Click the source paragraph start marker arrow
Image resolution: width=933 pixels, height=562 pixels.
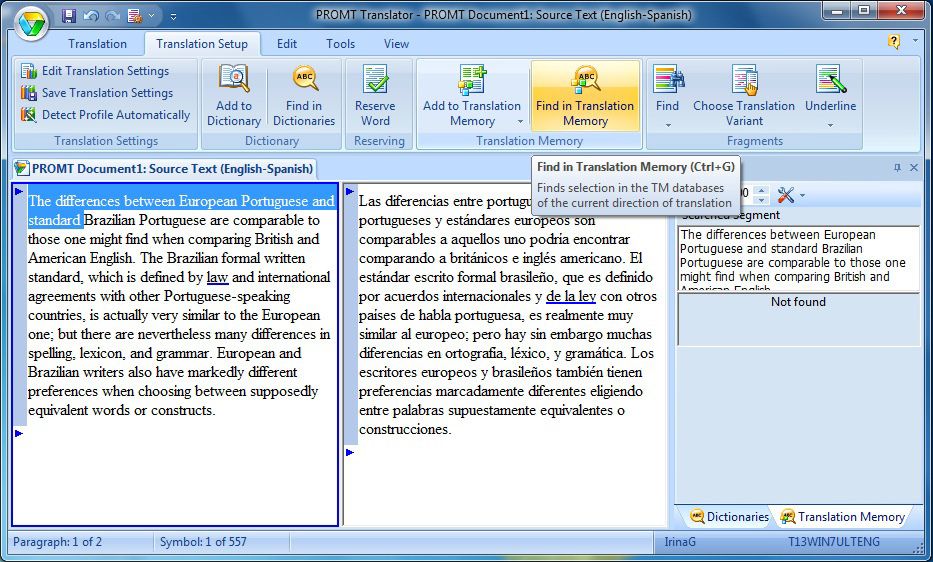pyautogui.click(x=18, y=191)
